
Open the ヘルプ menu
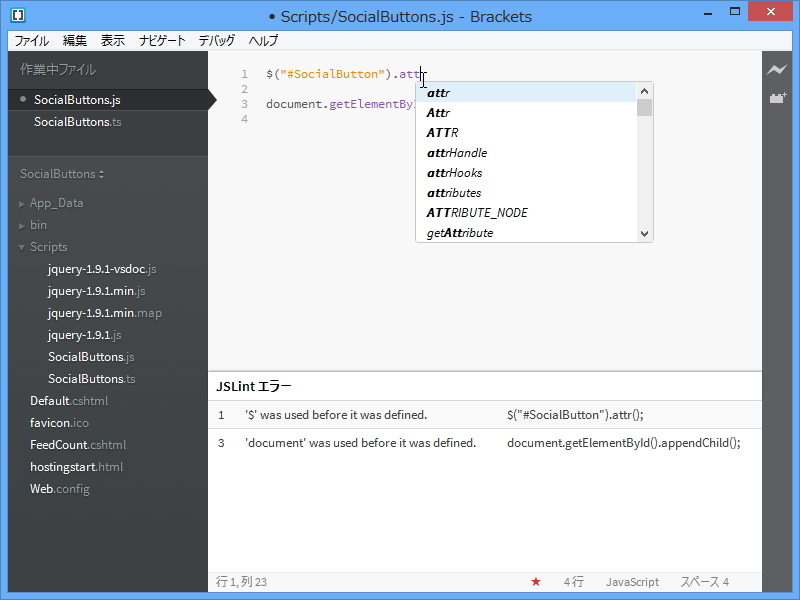click(x=263, y=41)
